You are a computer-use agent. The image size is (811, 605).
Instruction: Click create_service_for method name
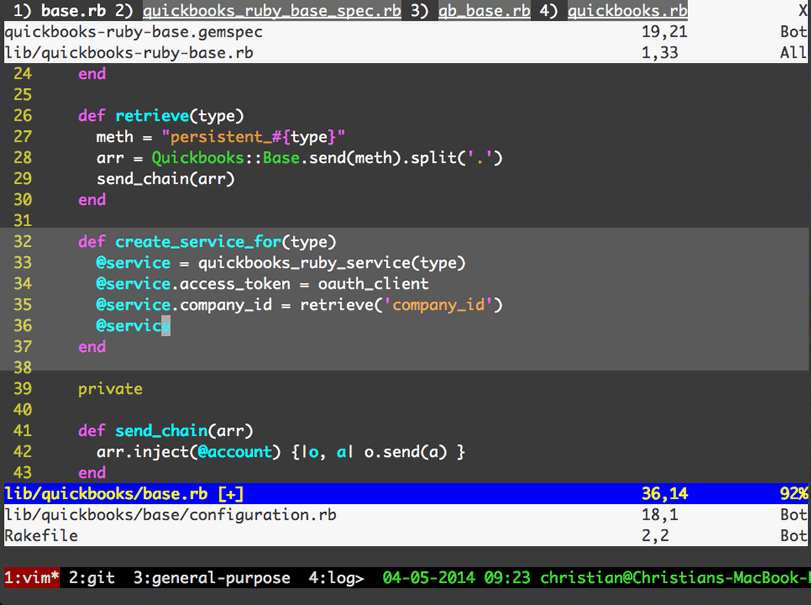[198, 242]
